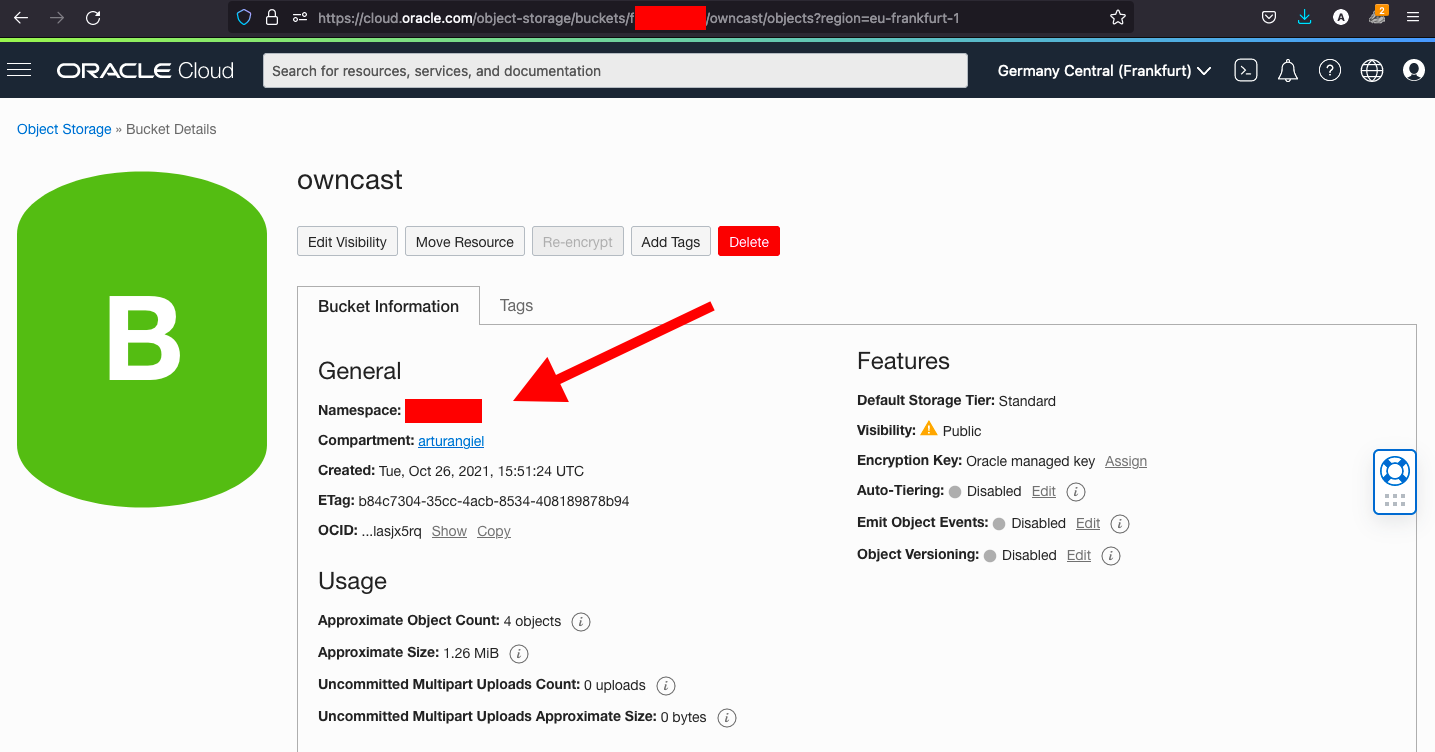Screen dimensions: 1435x752
Task: Open the browser downloads arrow
Action: [1305, 18]
